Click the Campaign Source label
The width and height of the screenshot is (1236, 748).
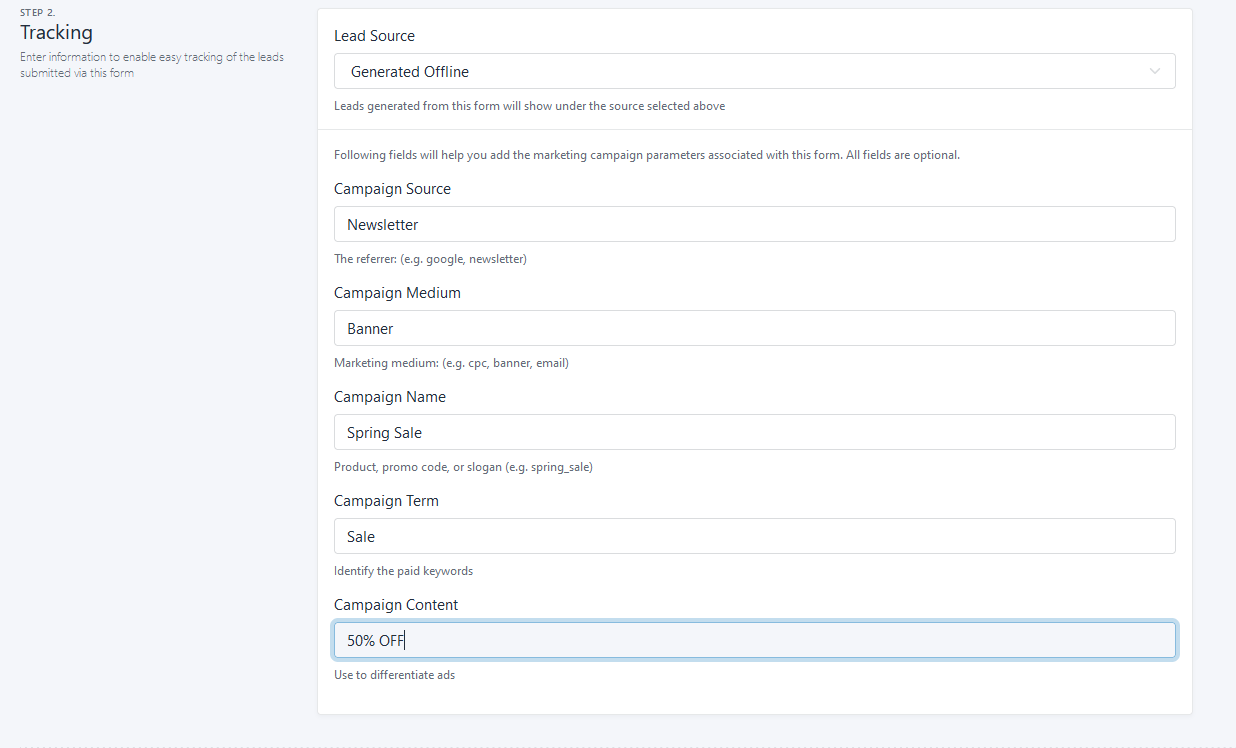point(392,189)
